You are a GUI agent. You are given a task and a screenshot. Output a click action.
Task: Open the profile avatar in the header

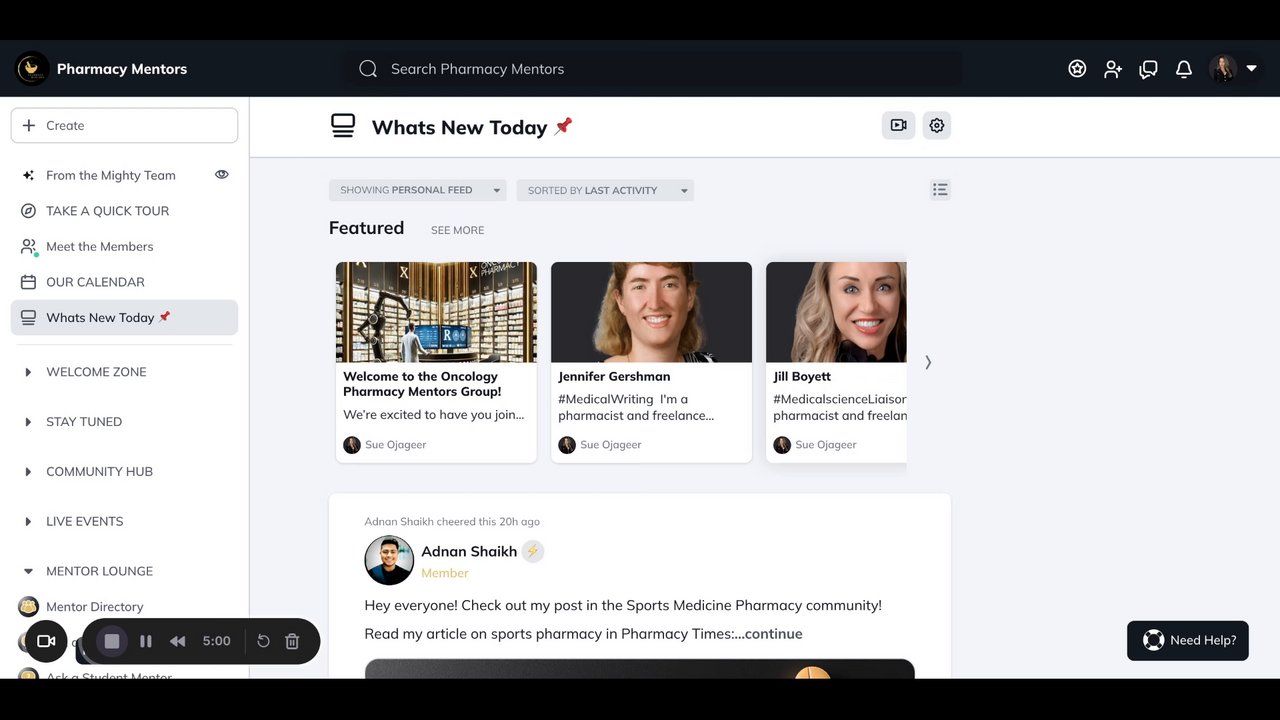(x=1223, y=68)
